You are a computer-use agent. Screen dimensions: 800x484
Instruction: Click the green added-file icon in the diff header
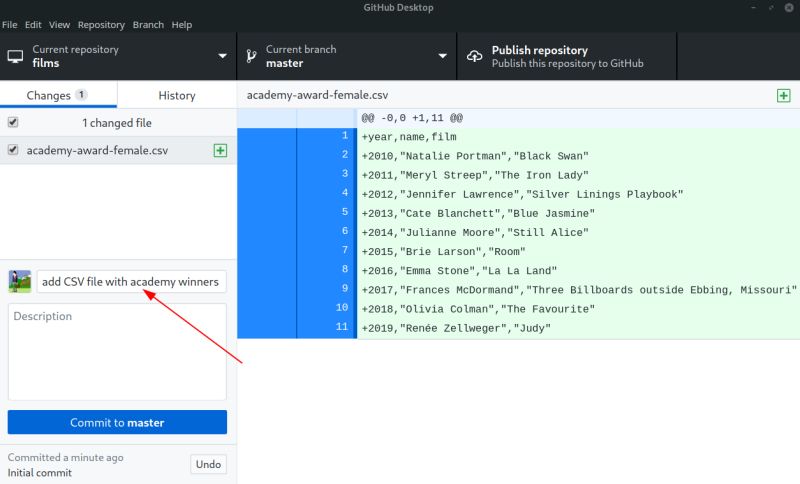click(784, 95)
